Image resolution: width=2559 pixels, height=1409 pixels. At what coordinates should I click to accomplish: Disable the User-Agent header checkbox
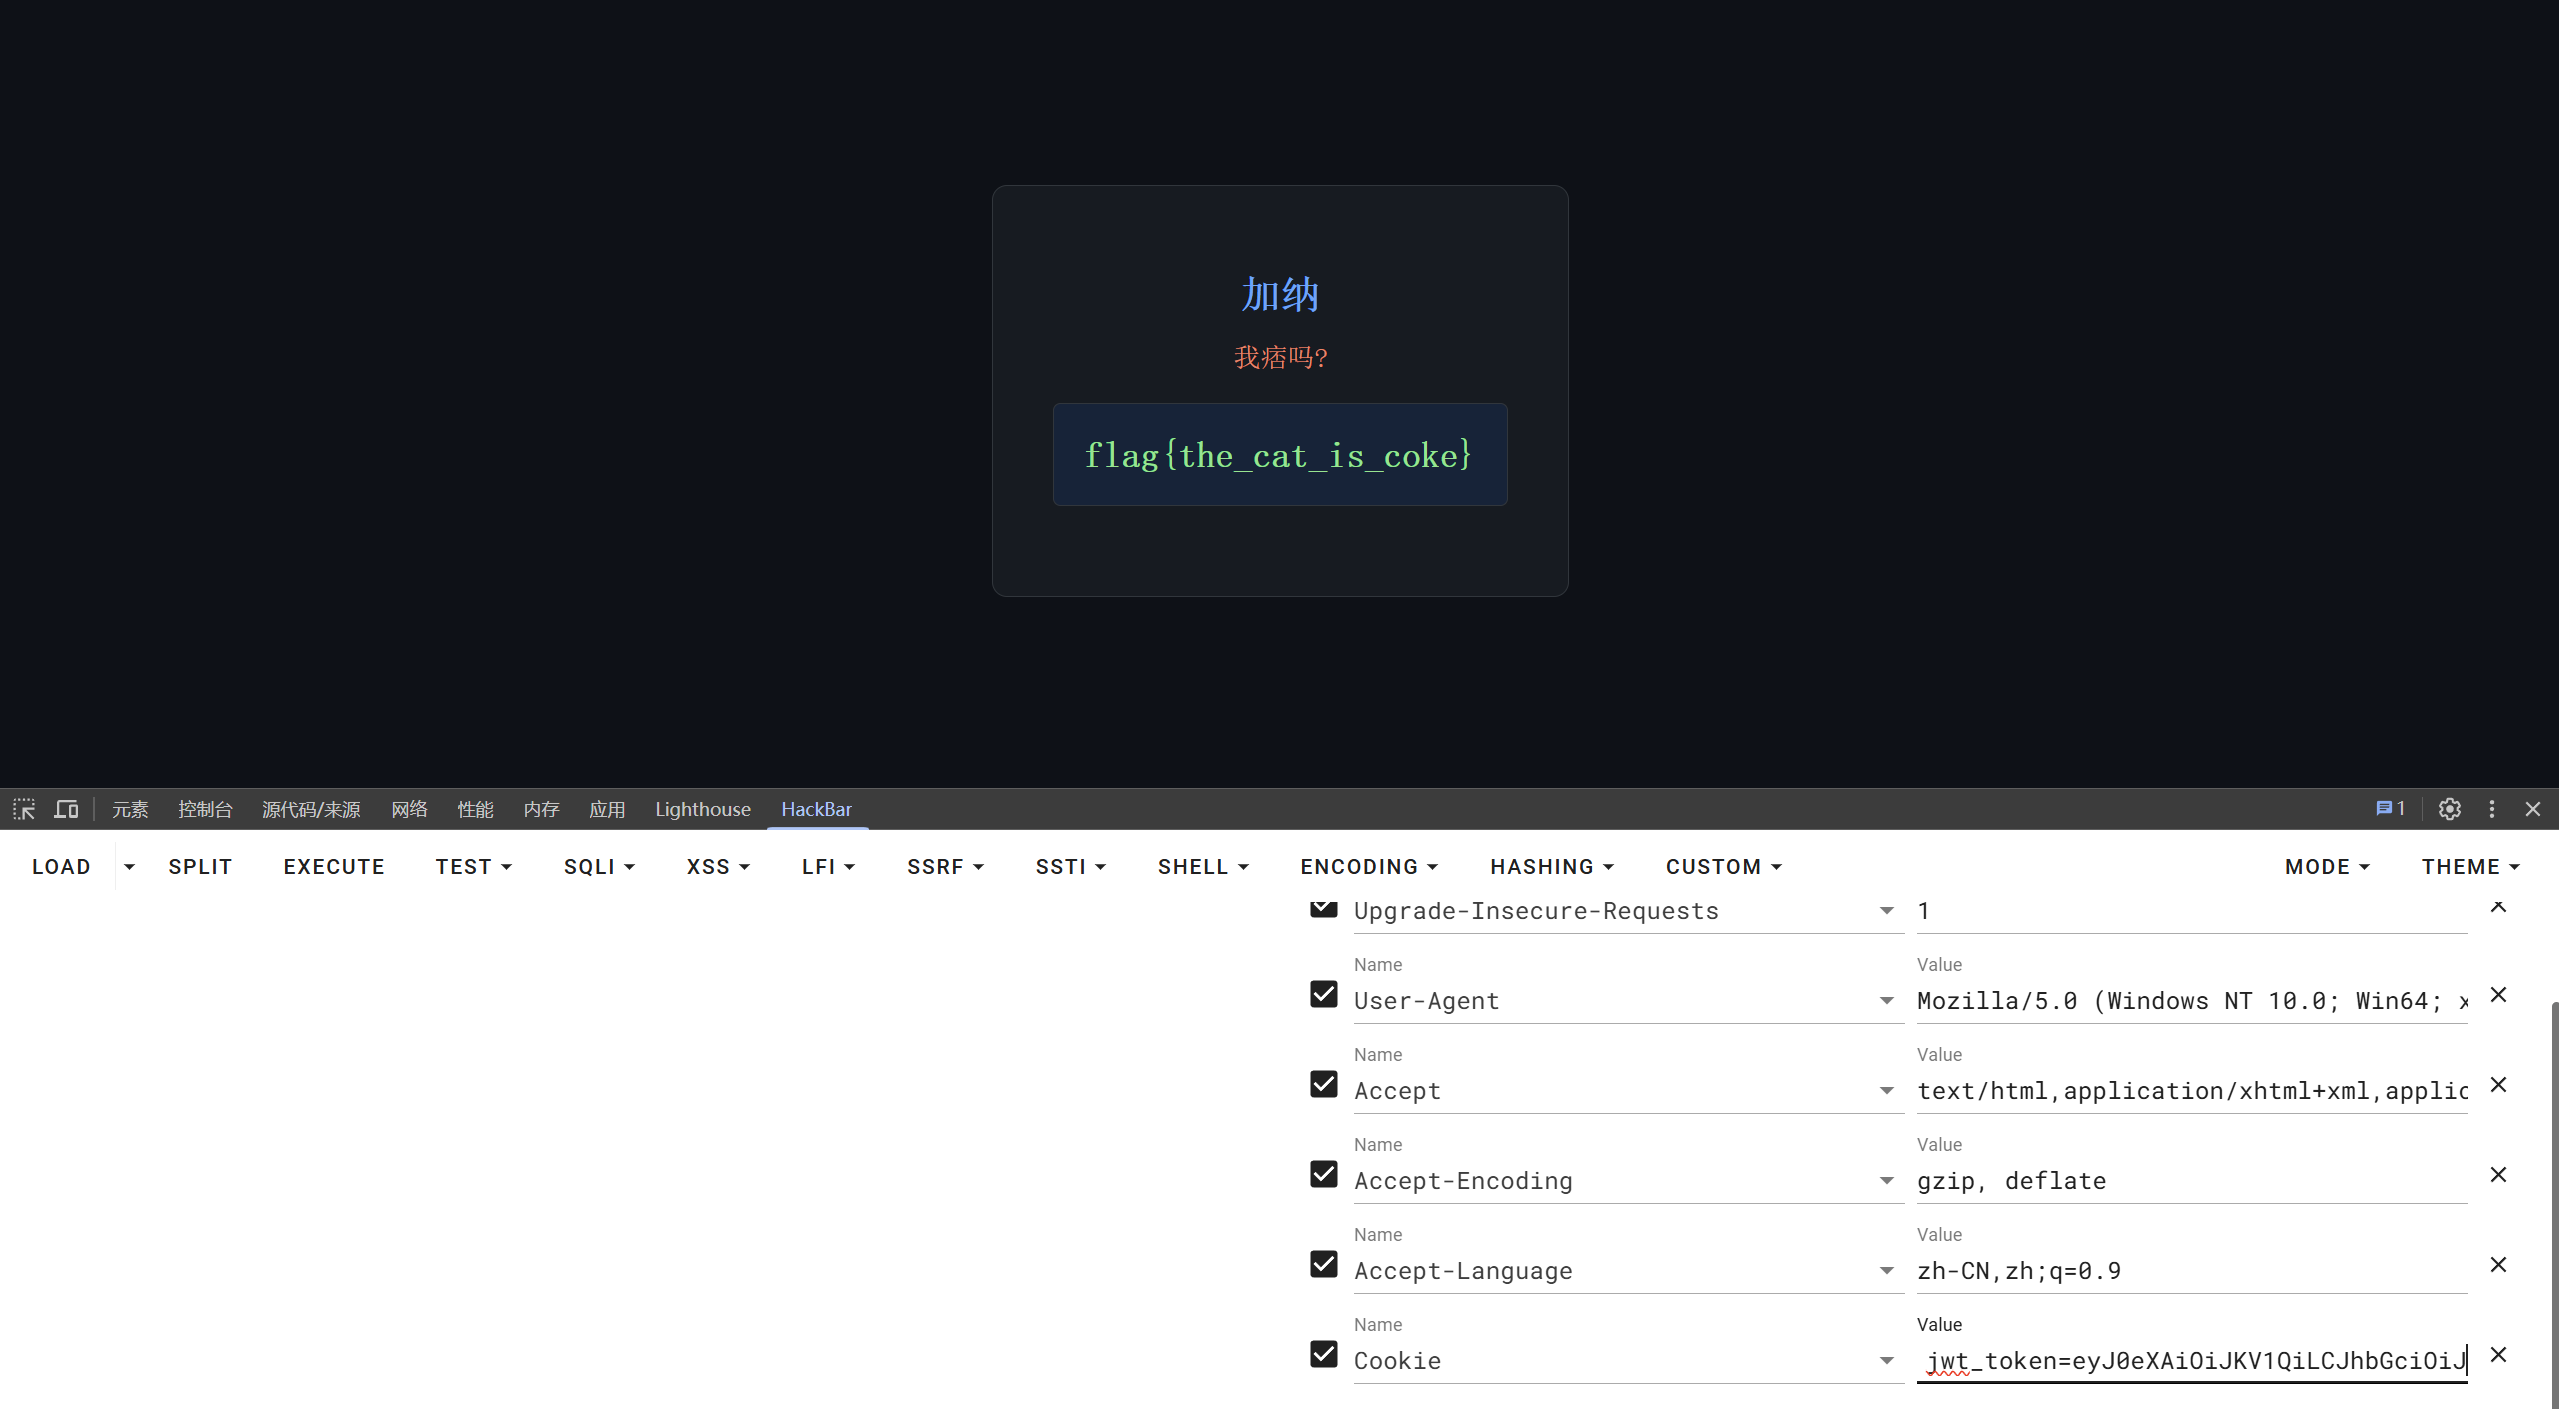click(1324, 994)
